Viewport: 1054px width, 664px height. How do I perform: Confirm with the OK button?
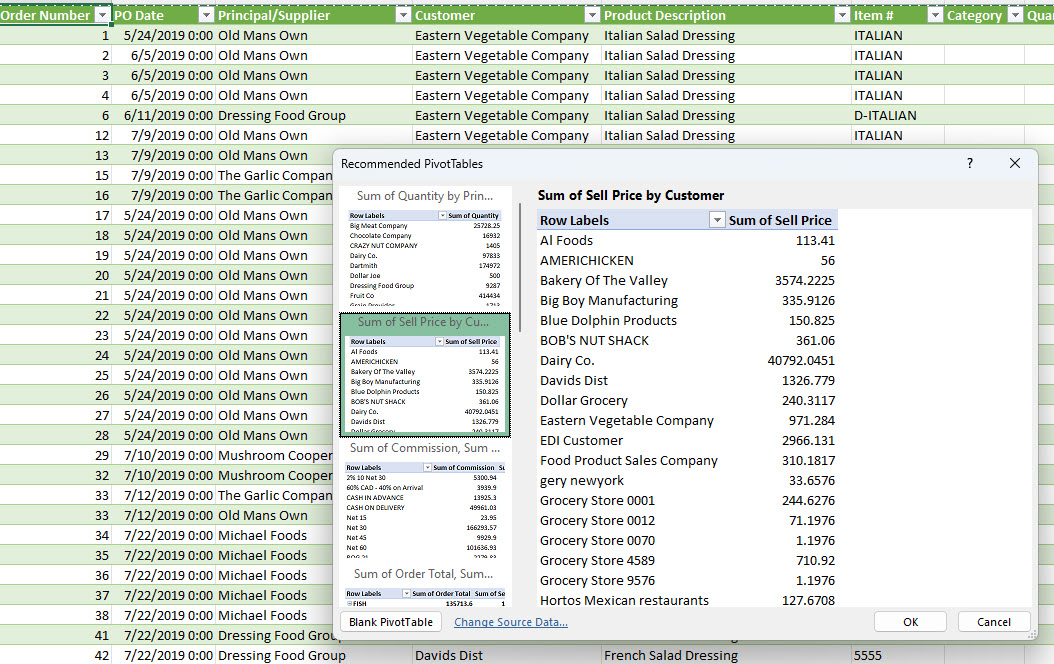coord(910,622)
